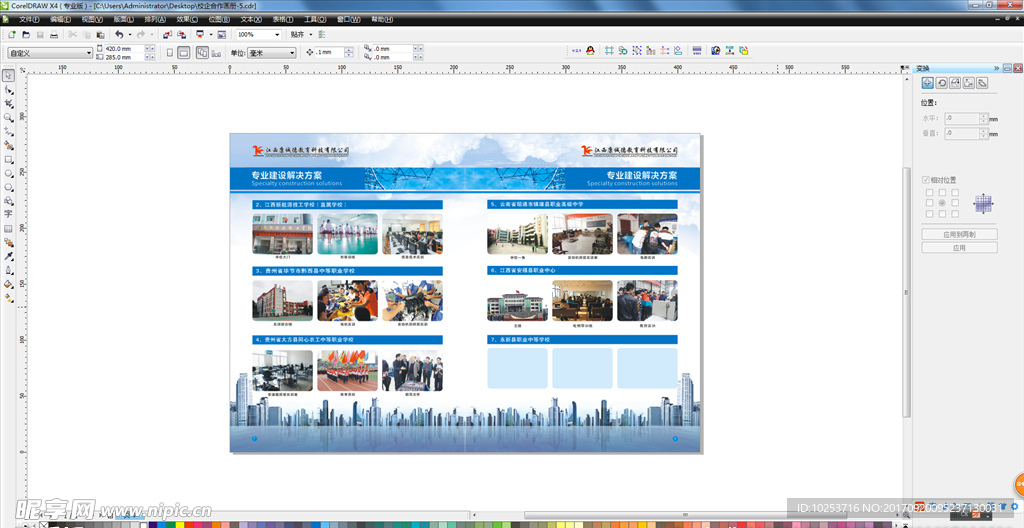Open the 文本(X) menu
Viewport: 1024px width, 528px height.
(251, 20)
